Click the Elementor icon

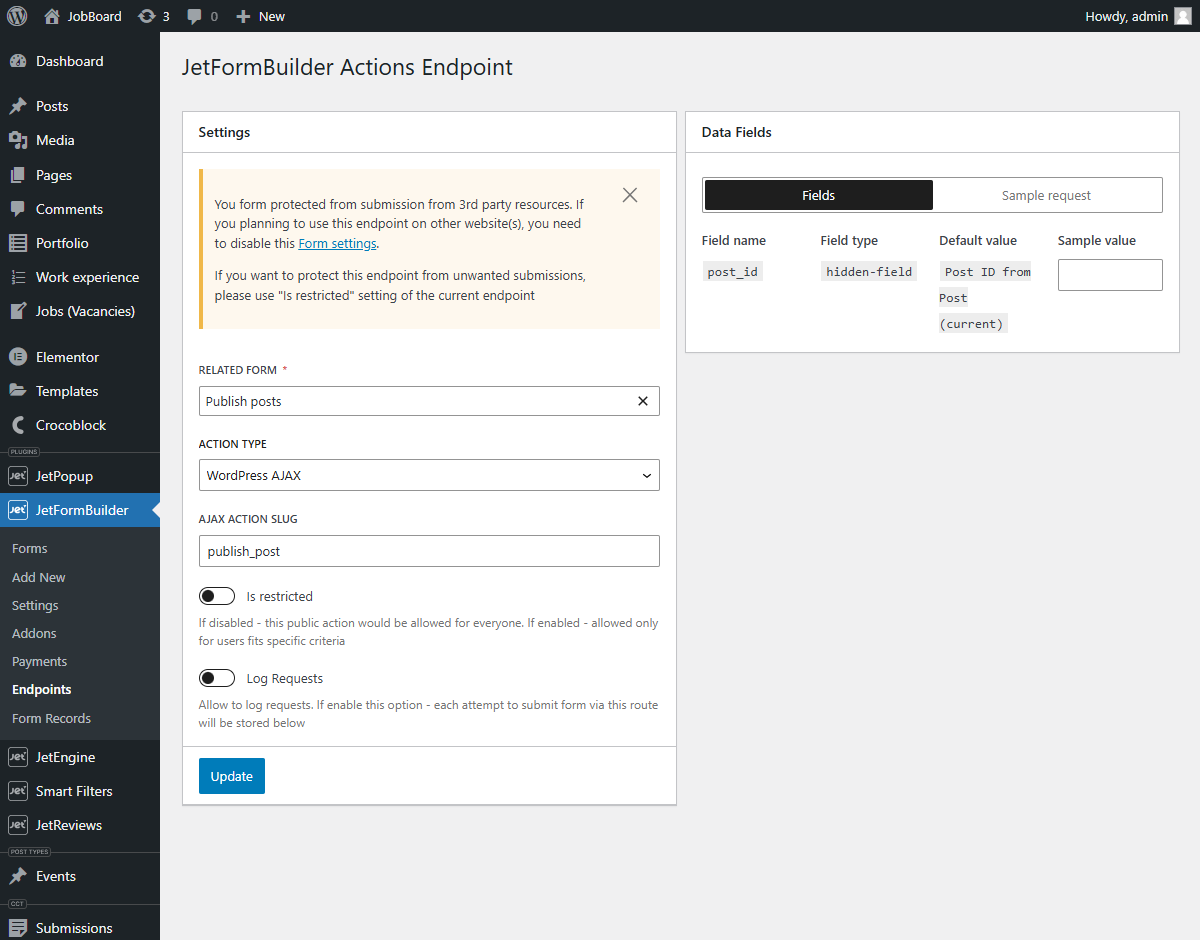(x=18, y=357)
